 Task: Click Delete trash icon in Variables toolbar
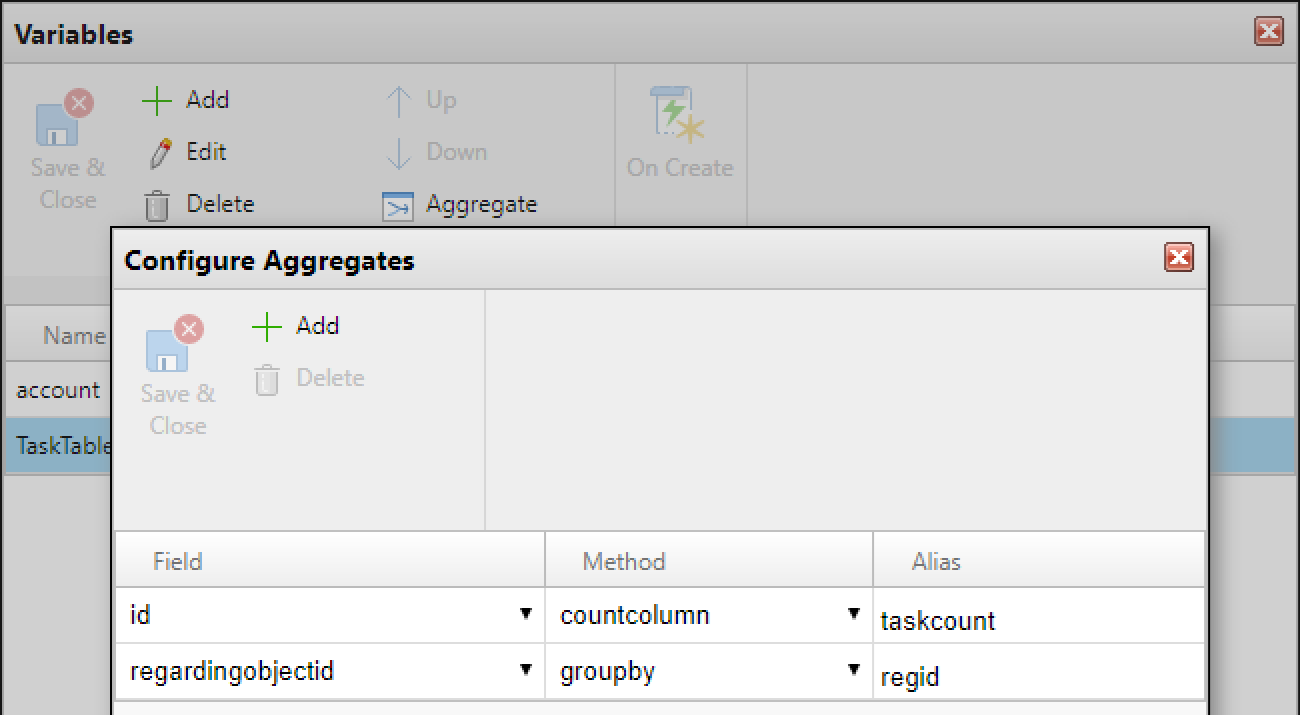tap(157, 205)
